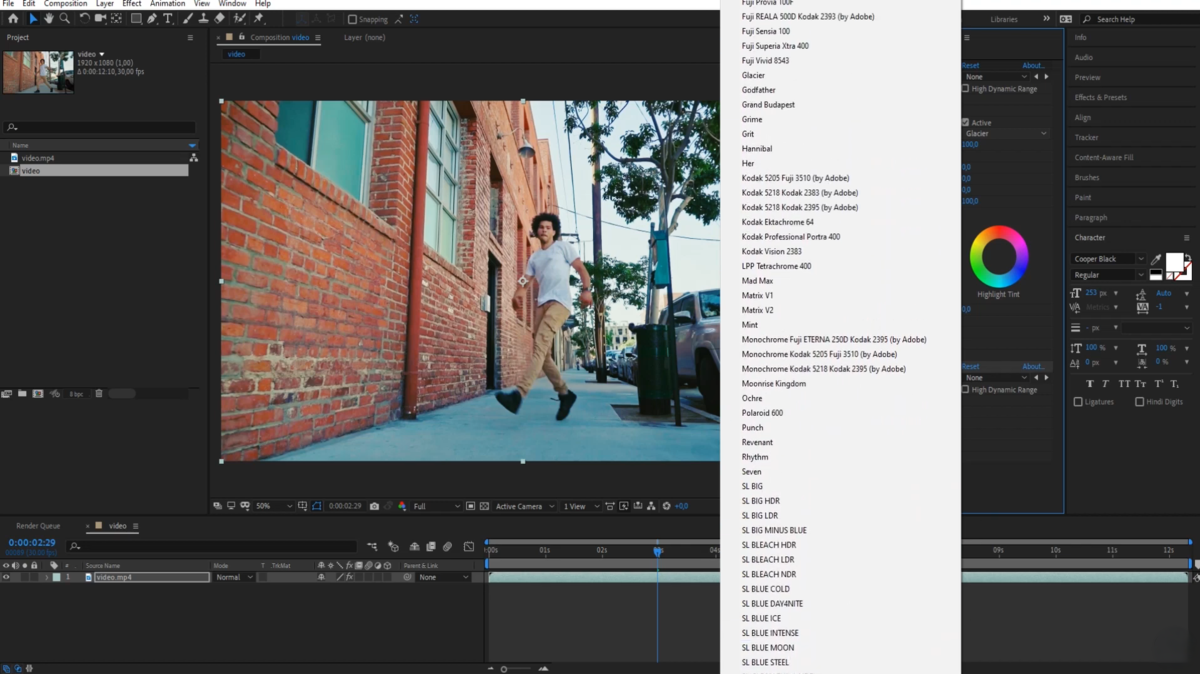The width and height of the screenshot is (1200, 674).
Task: Click the white fill color swatch
Action: click(1174, 262)
